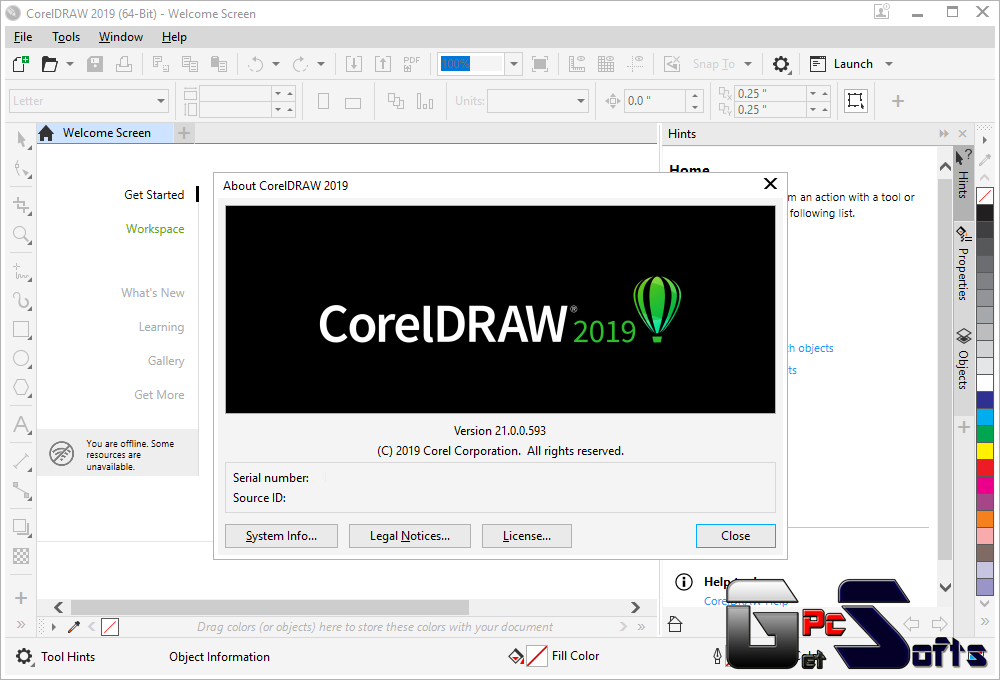The image size is (1000, 680).
Task: Toggle Treat as filled bounding box icon
Action: point(856,101)
